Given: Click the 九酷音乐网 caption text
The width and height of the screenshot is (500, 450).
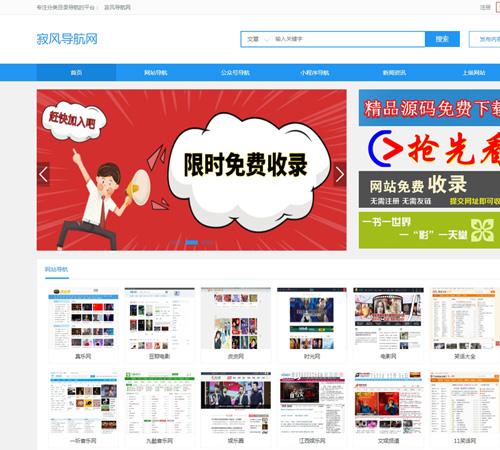Looking at the screenshot, I should (159, 441).
